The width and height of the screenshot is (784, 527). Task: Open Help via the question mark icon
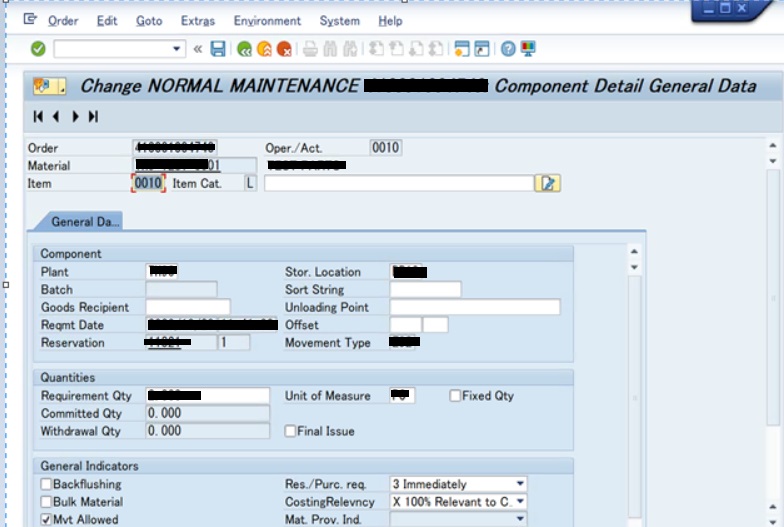508,48
